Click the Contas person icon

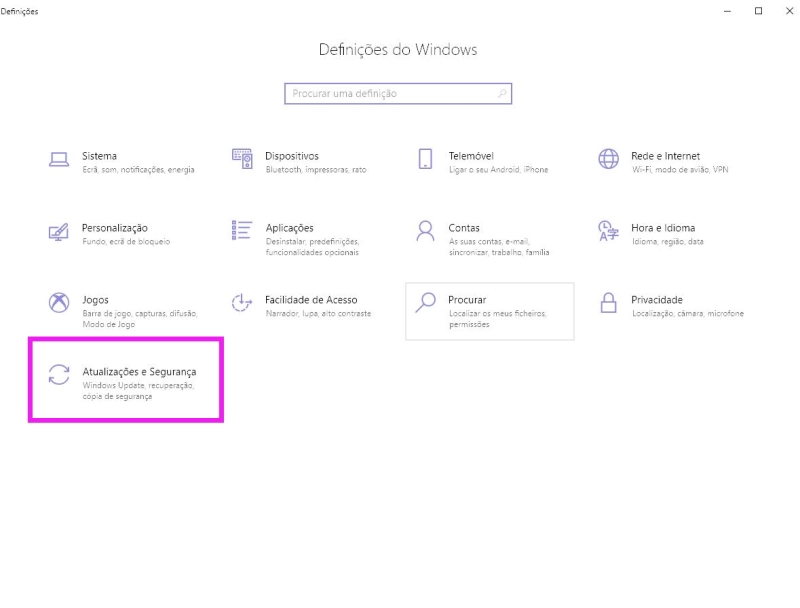(x=425, y=232)
